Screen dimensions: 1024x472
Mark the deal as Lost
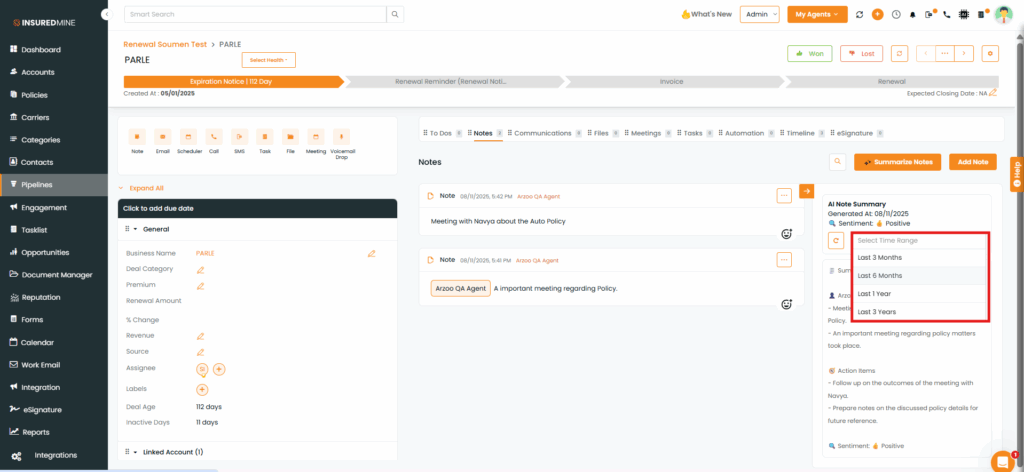click(861, 54)
